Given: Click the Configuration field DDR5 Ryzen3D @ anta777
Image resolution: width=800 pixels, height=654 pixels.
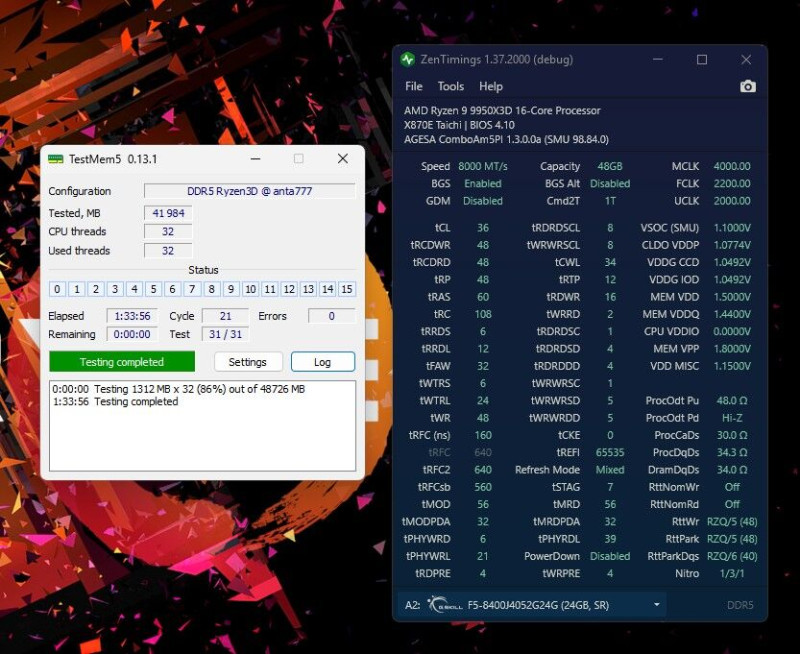Looking at the screenshot, I should tap(249, 191).
